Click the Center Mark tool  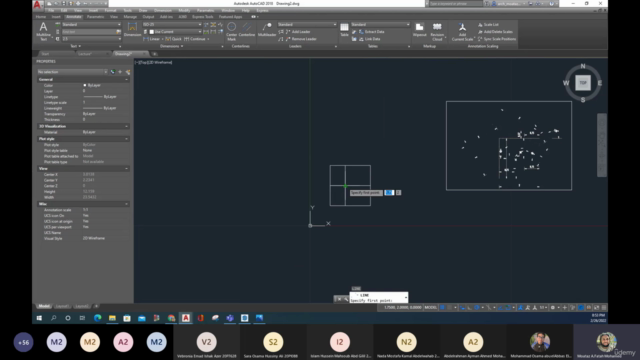(231, 31)
